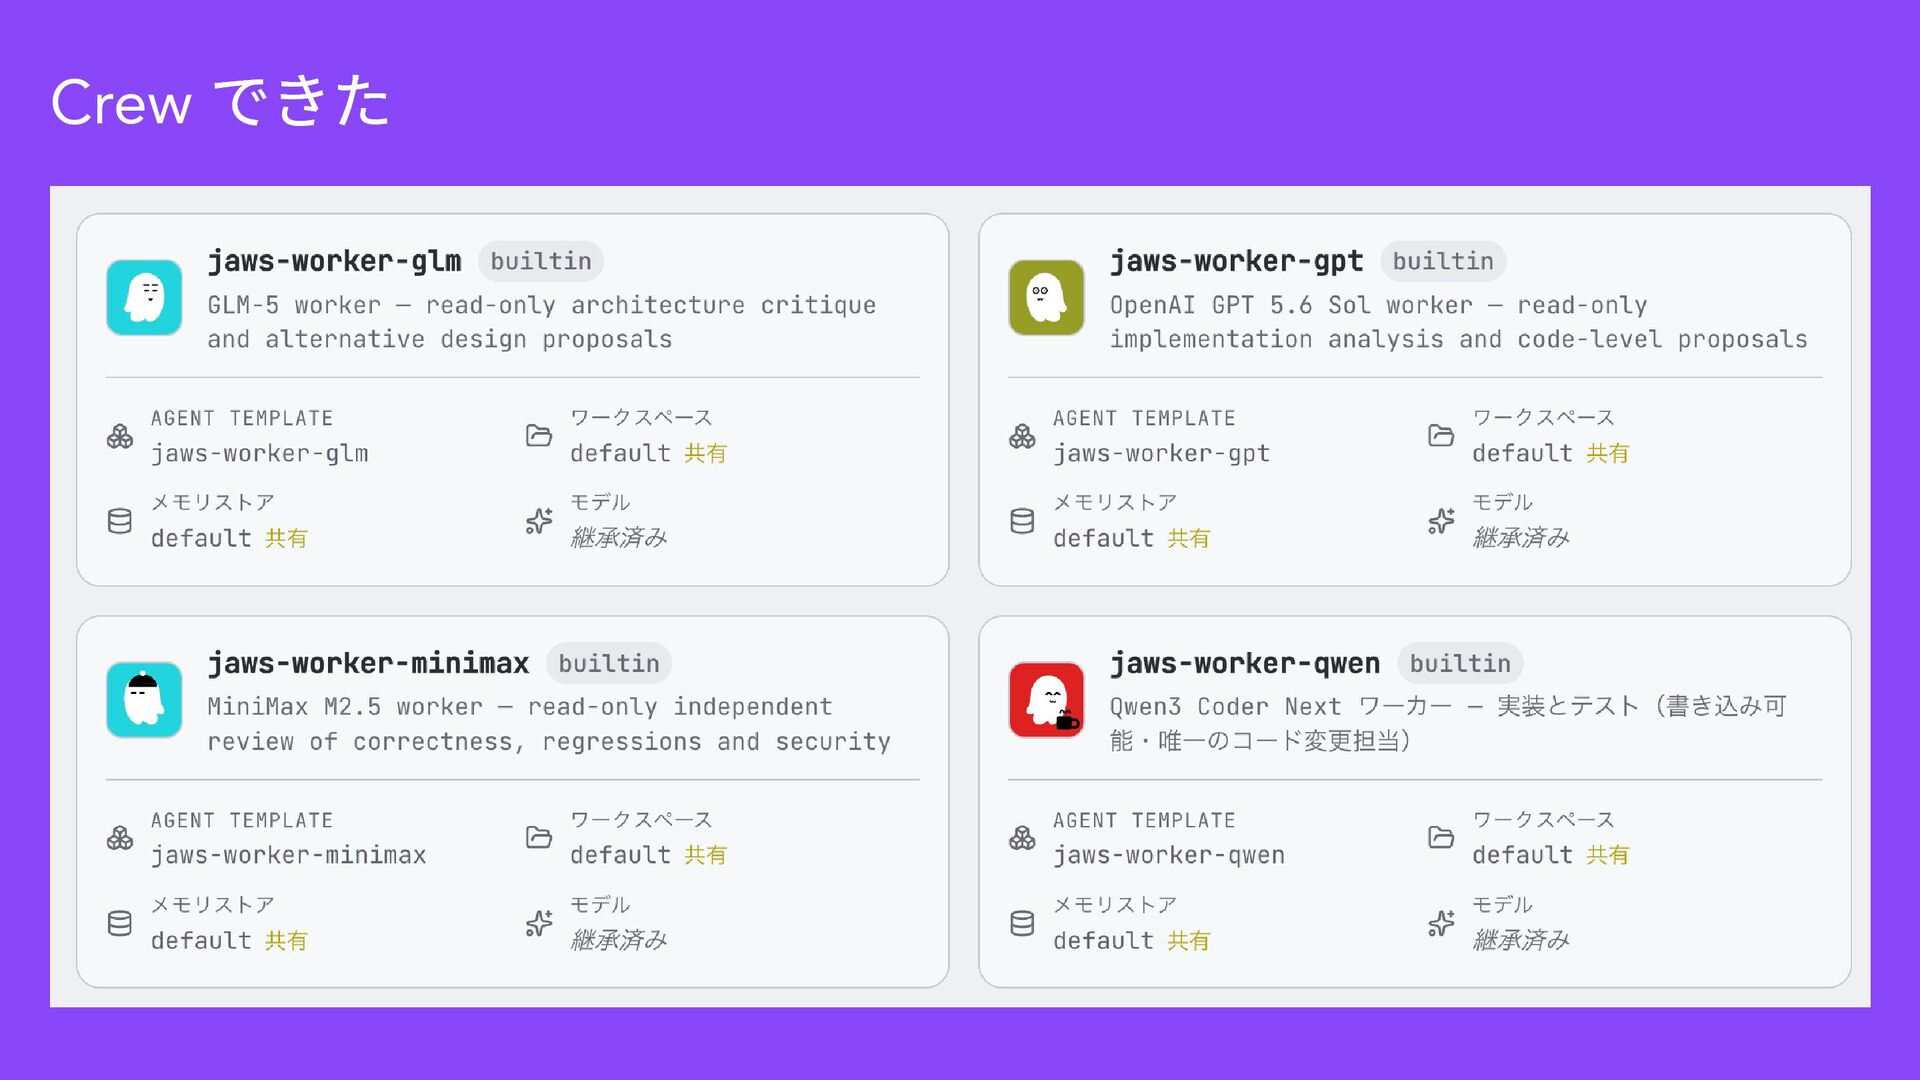Click memory store database icon in jaws-worker-glm card
The image size is (1920, 1080).
click(120, 521)
